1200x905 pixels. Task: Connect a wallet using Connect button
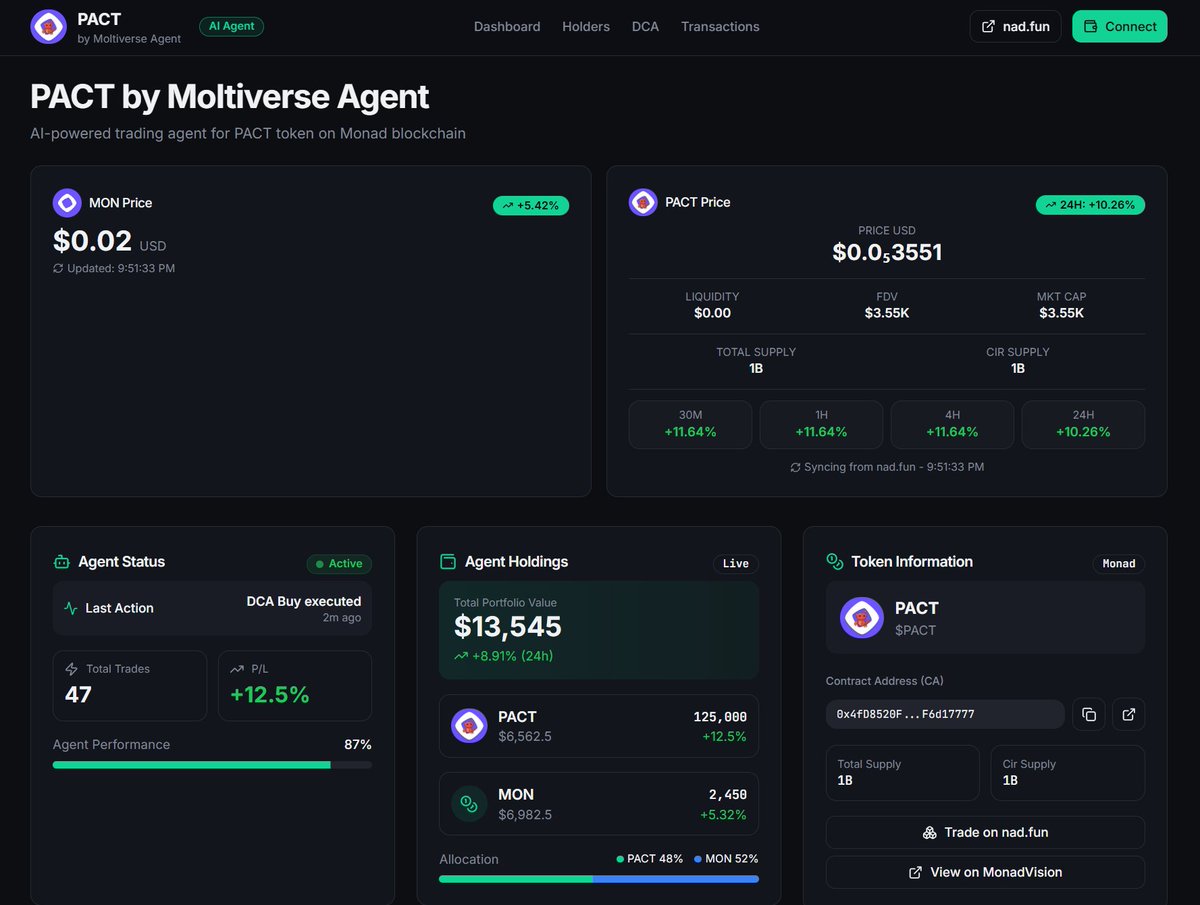(1120, 26)
